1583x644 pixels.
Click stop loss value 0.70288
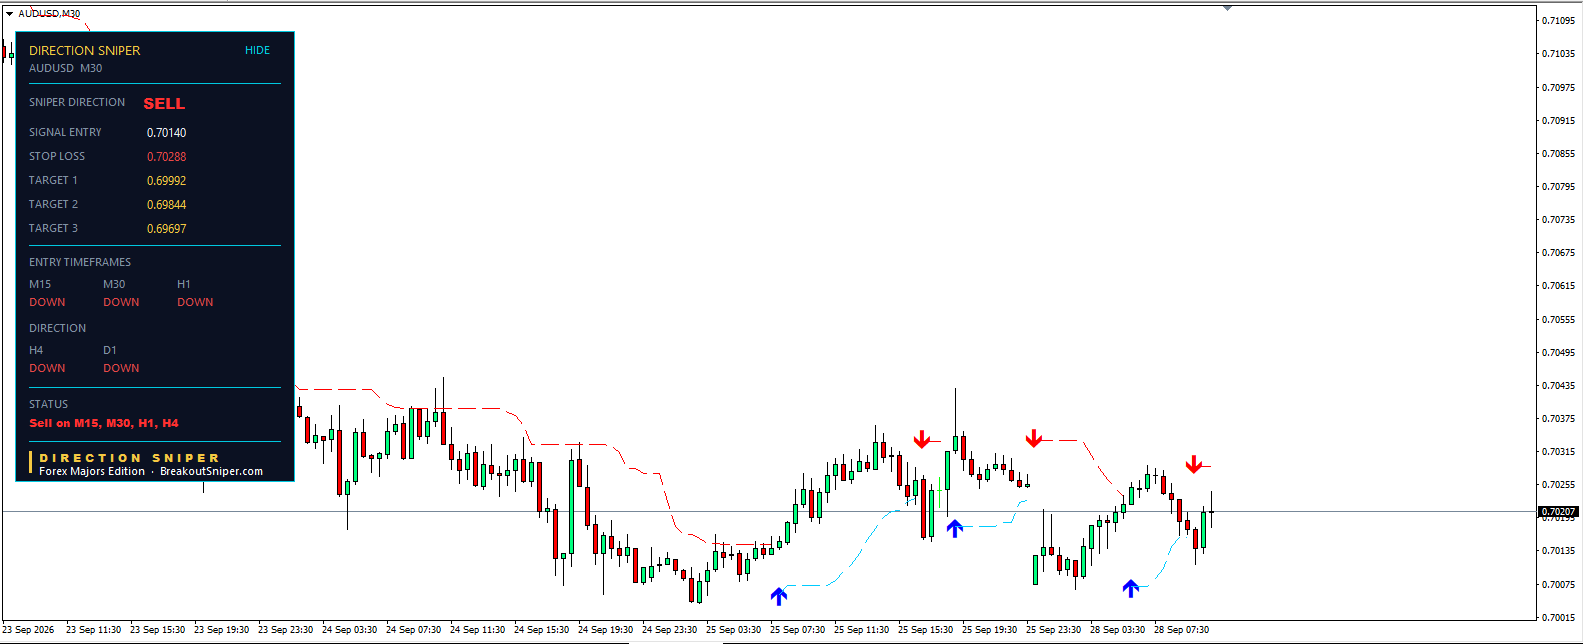click(x=166, y=157)
